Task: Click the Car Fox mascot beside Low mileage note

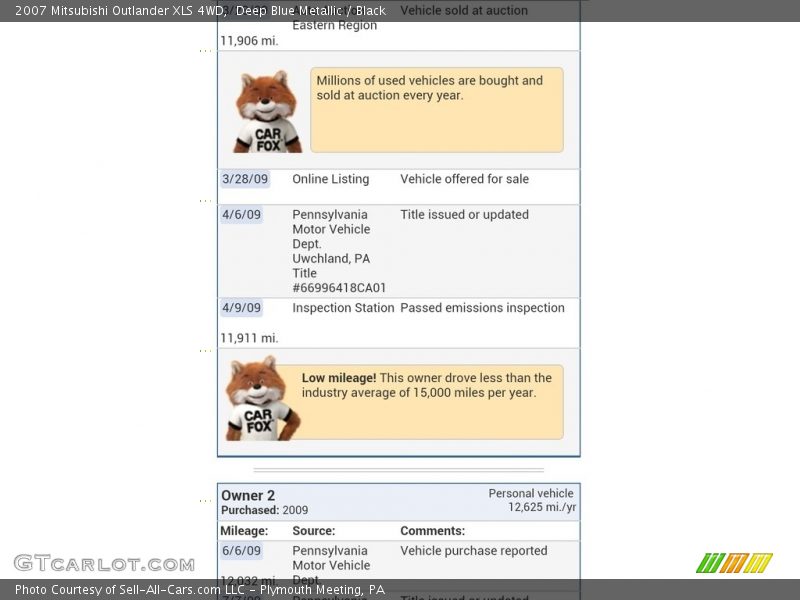Action: (262, 398)
